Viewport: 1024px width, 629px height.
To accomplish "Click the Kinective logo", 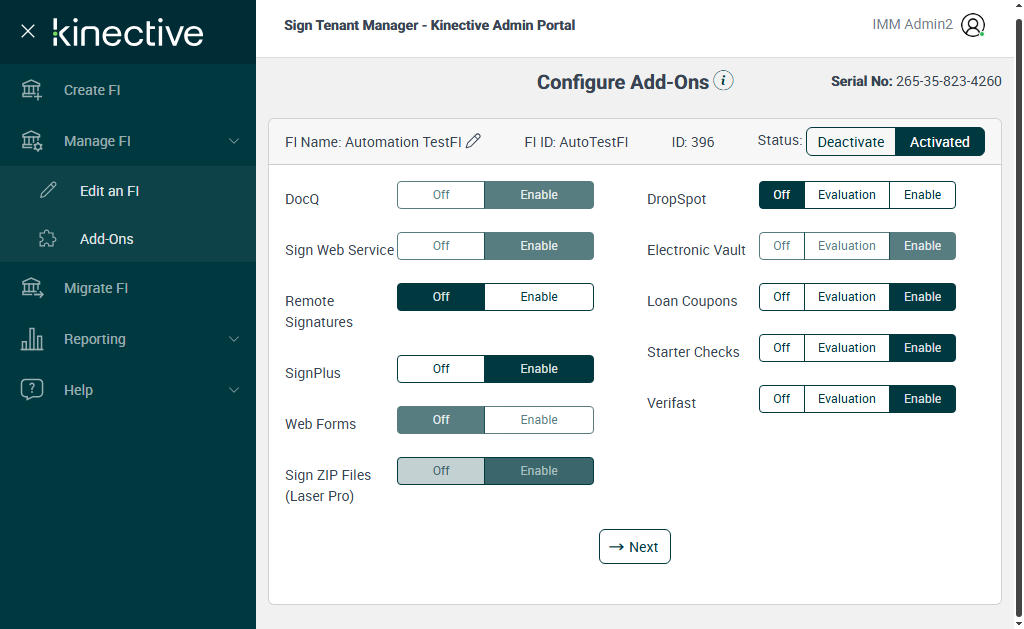I will point(128,32).
